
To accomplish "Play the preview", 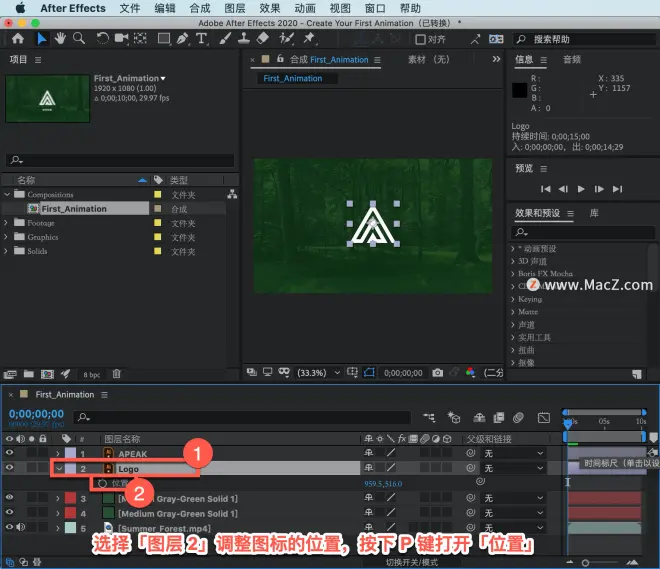I will pos(581,189).
